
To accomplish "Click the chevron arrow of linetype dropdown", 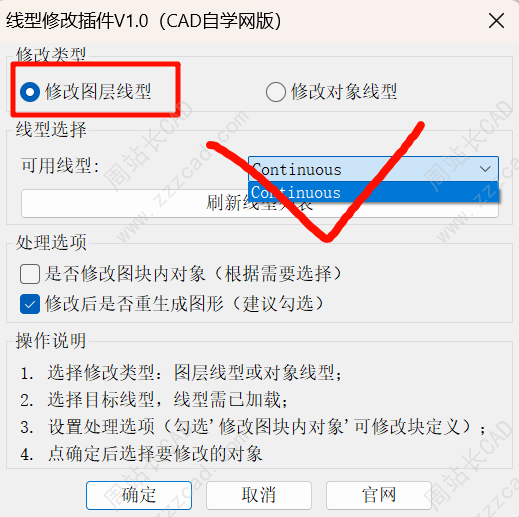I will coord(485,169).
